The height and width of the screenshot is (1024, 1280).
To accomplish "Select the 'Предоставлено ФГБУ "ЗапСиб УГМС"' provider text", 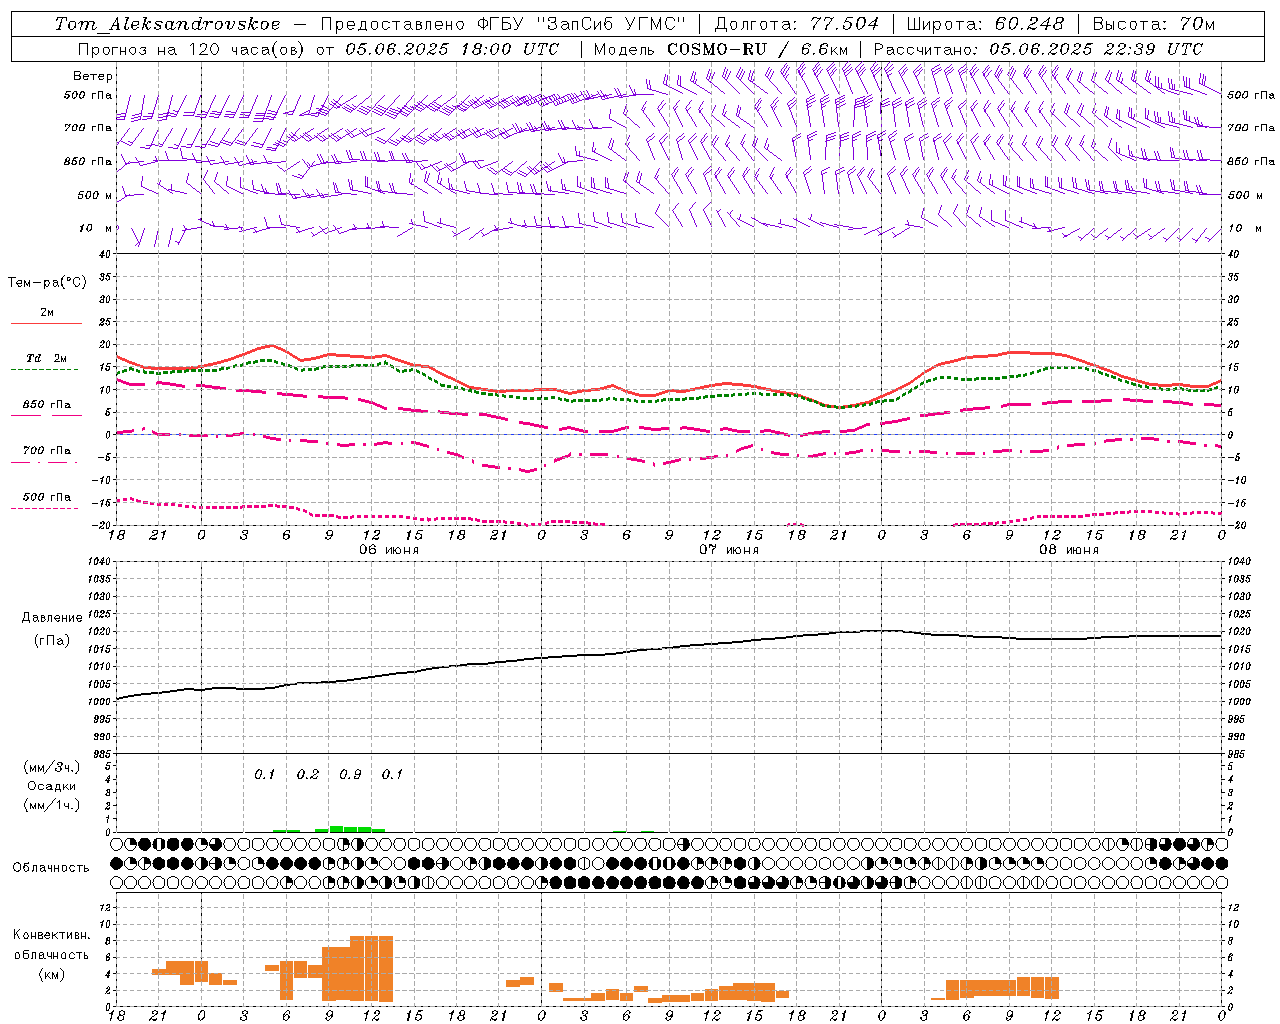I will point(504,24).
